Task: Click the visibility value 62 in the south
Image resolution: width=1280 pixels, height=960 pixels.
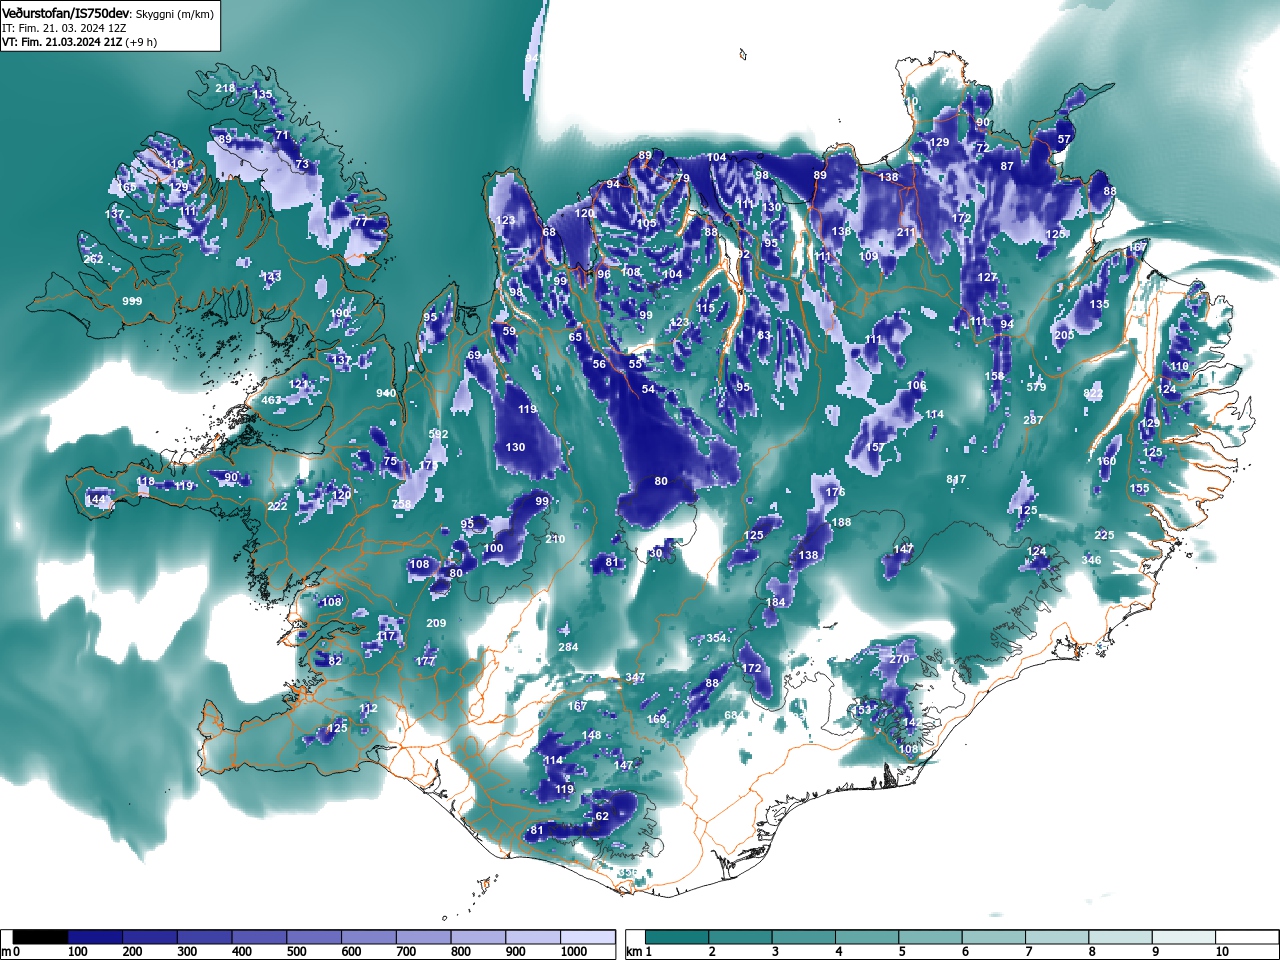Action: coord(602,816)
